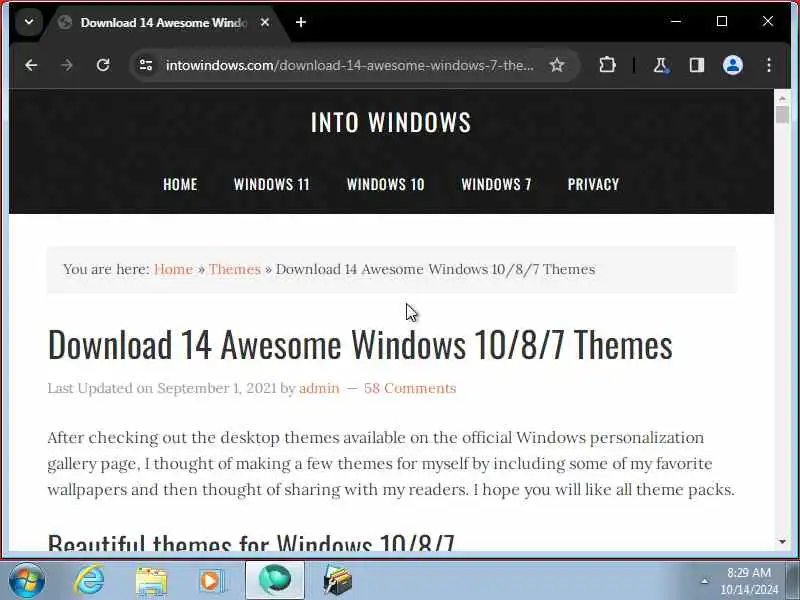
Task: Toggle the browser side panel
Action: tap(697, 65)
